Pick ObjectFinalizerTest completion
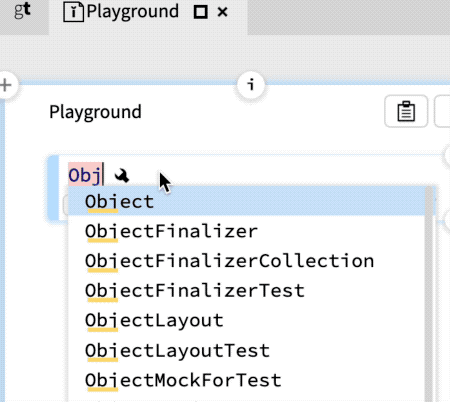Viewport: 450px width, 402px height. pyautogui.click(x=247, y=290)
